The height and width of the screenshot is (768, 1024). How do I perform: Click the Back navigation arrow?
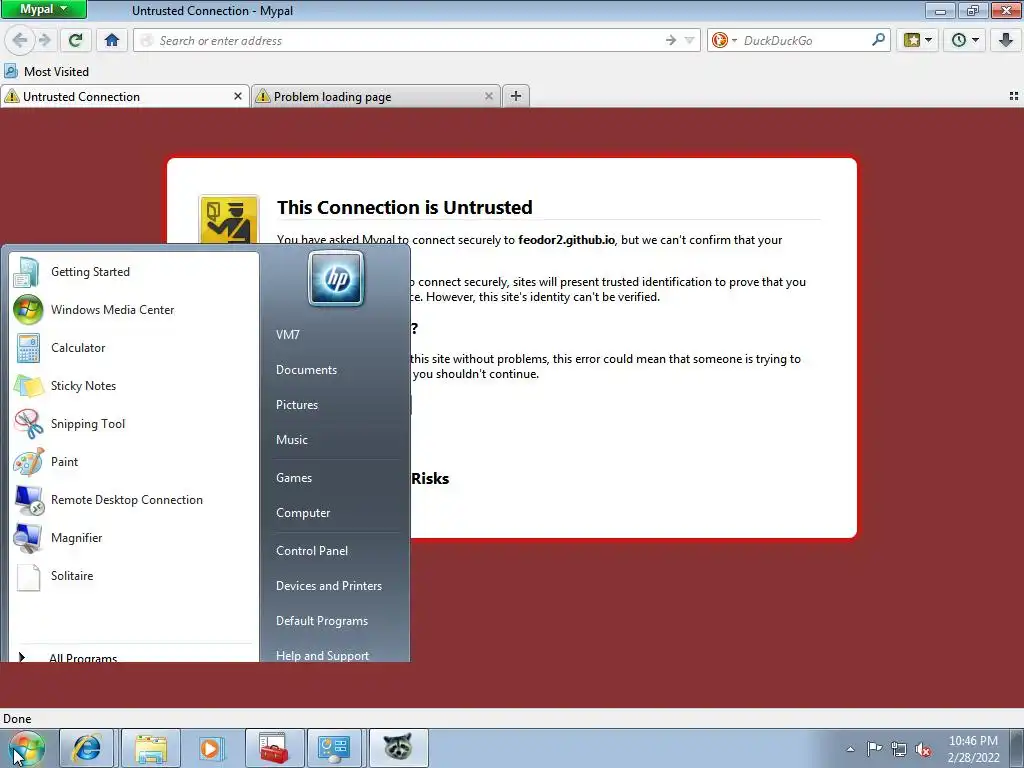(x=20, y=40)
